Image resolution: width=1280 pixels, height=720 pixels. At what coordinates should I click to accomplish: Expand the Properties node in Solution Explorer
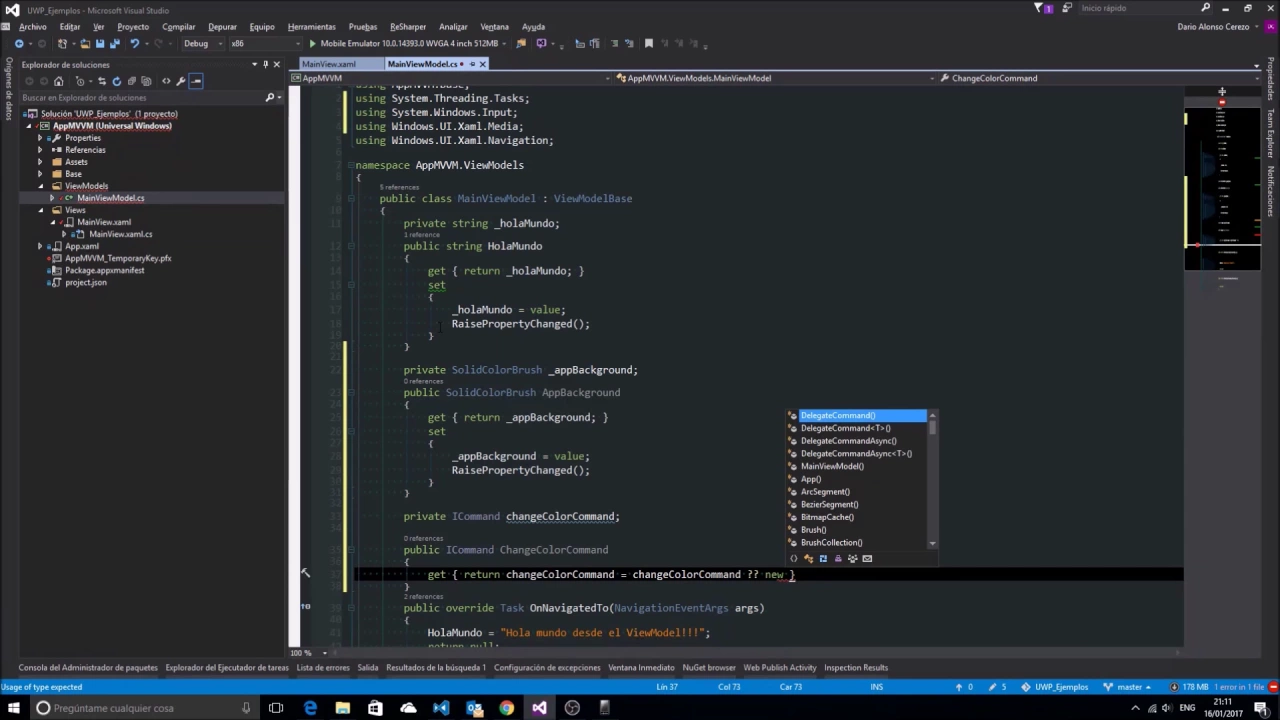pyautogui.click(x=41, y=138)
